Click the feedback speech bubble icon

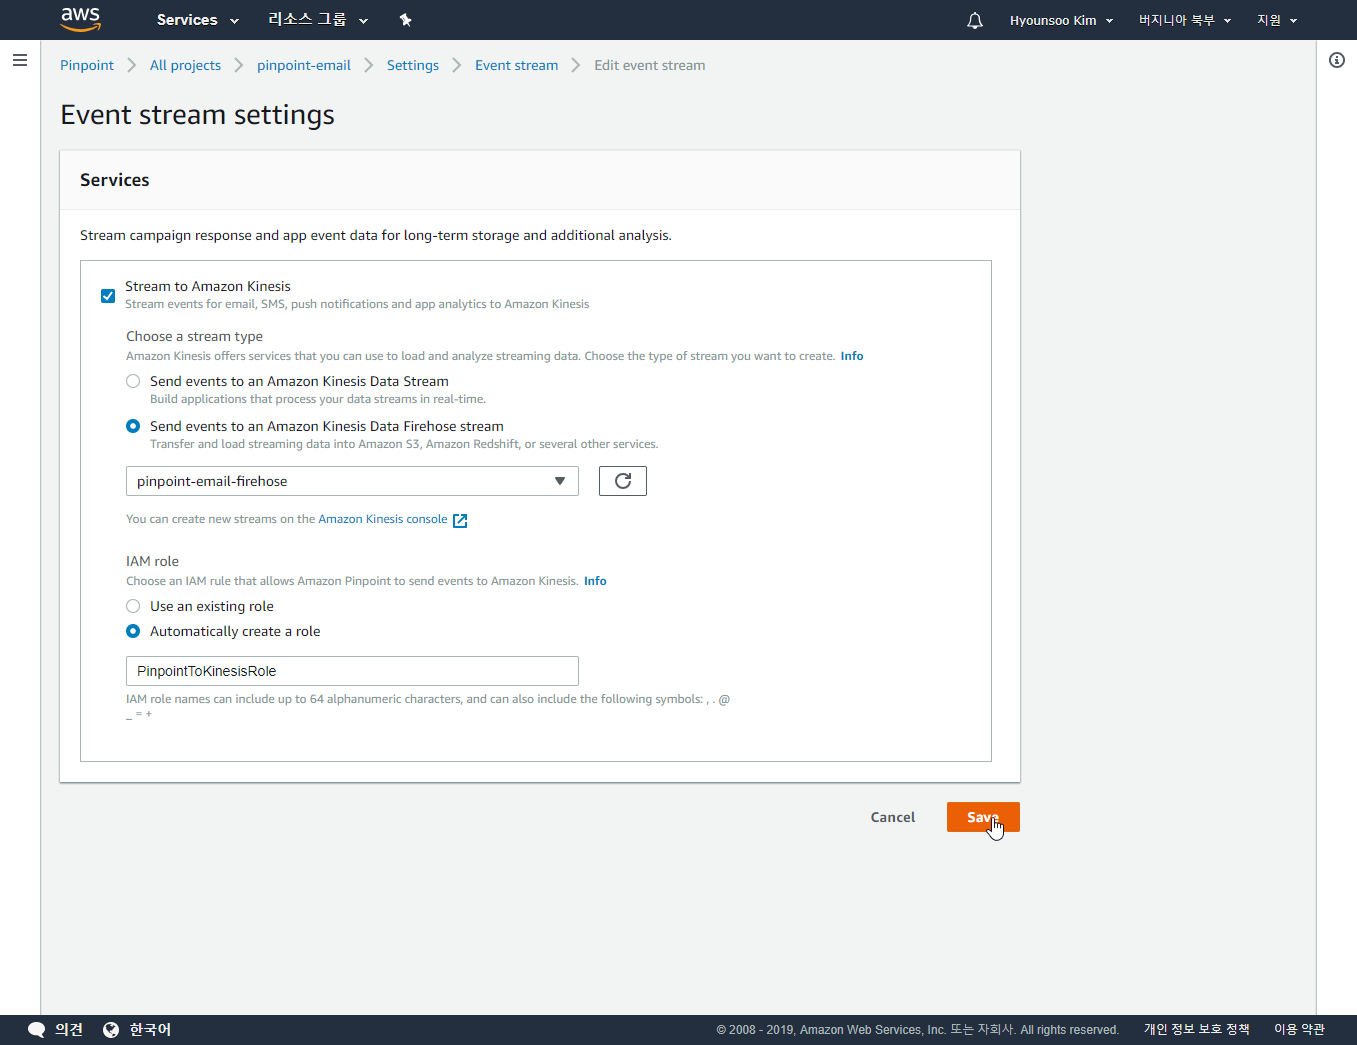coord(37,1029)
